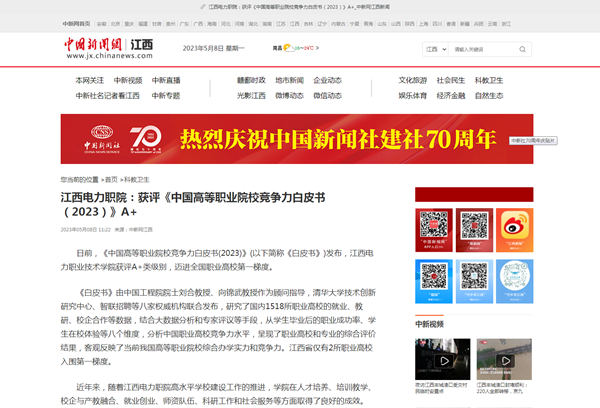
Task: Click the 中新社70周年 tooltip label
Action: (x=533, y=141)
